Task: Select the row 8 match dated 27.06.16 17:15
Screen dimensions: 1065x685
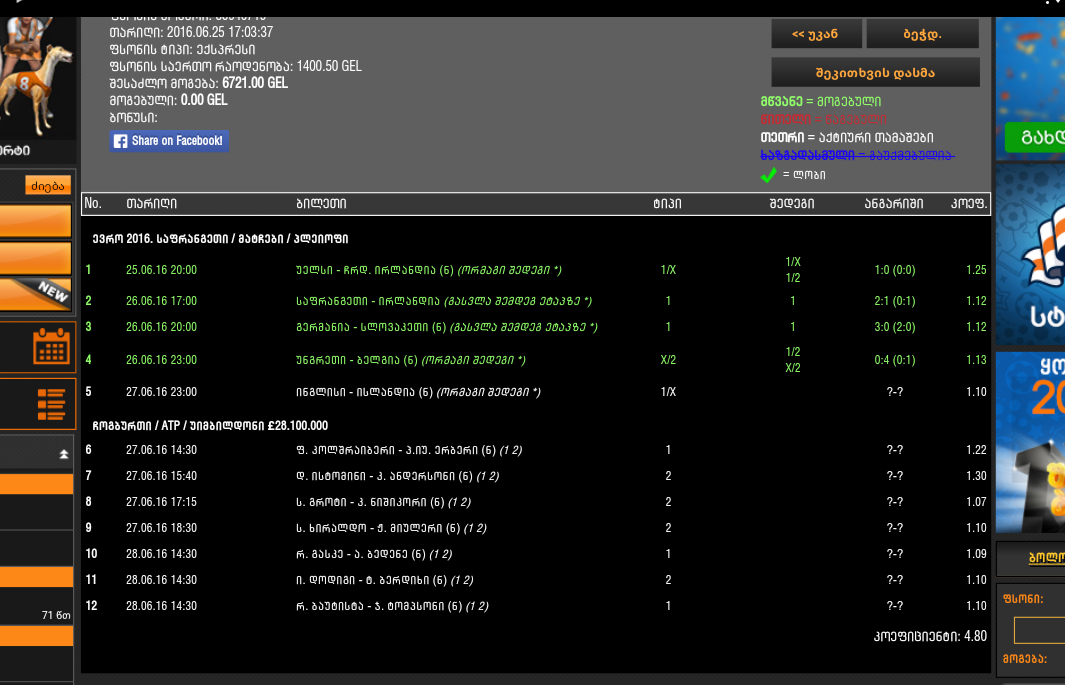Action: (x=537, y=502)
